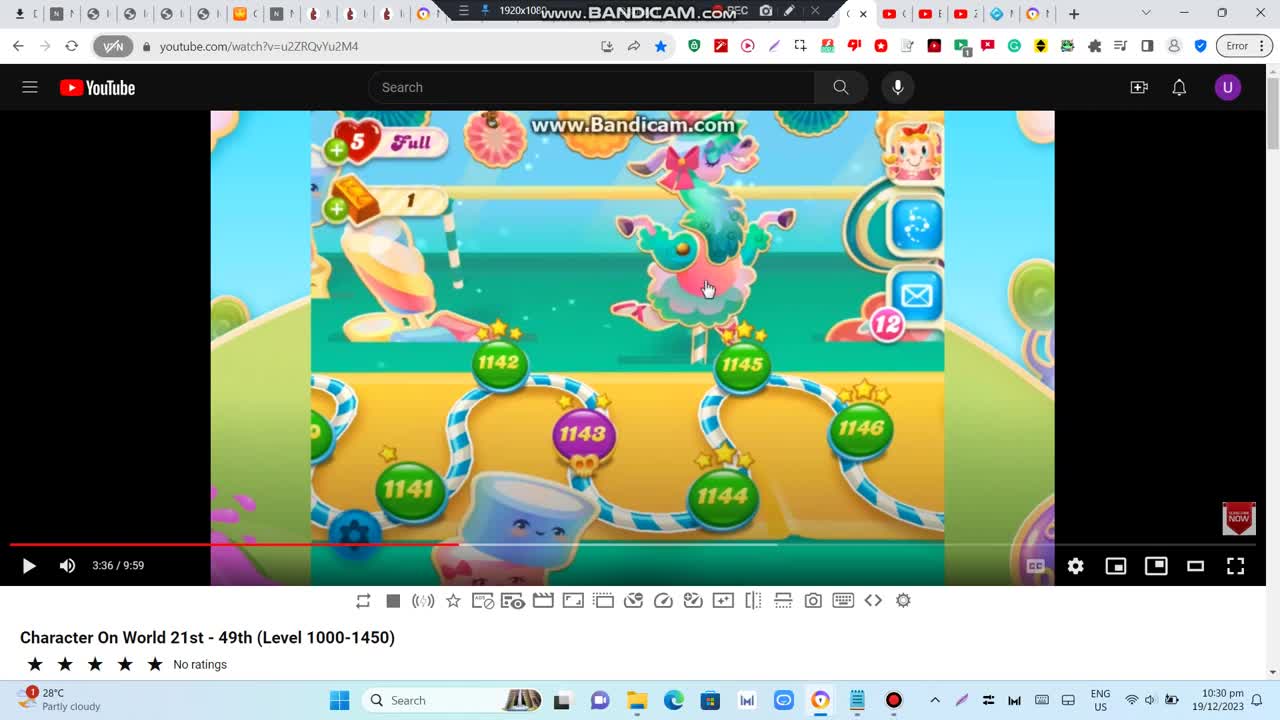Open video player settings gear
The height and width of the screenshot is (720, 1280).
[x=1075, y=566]
